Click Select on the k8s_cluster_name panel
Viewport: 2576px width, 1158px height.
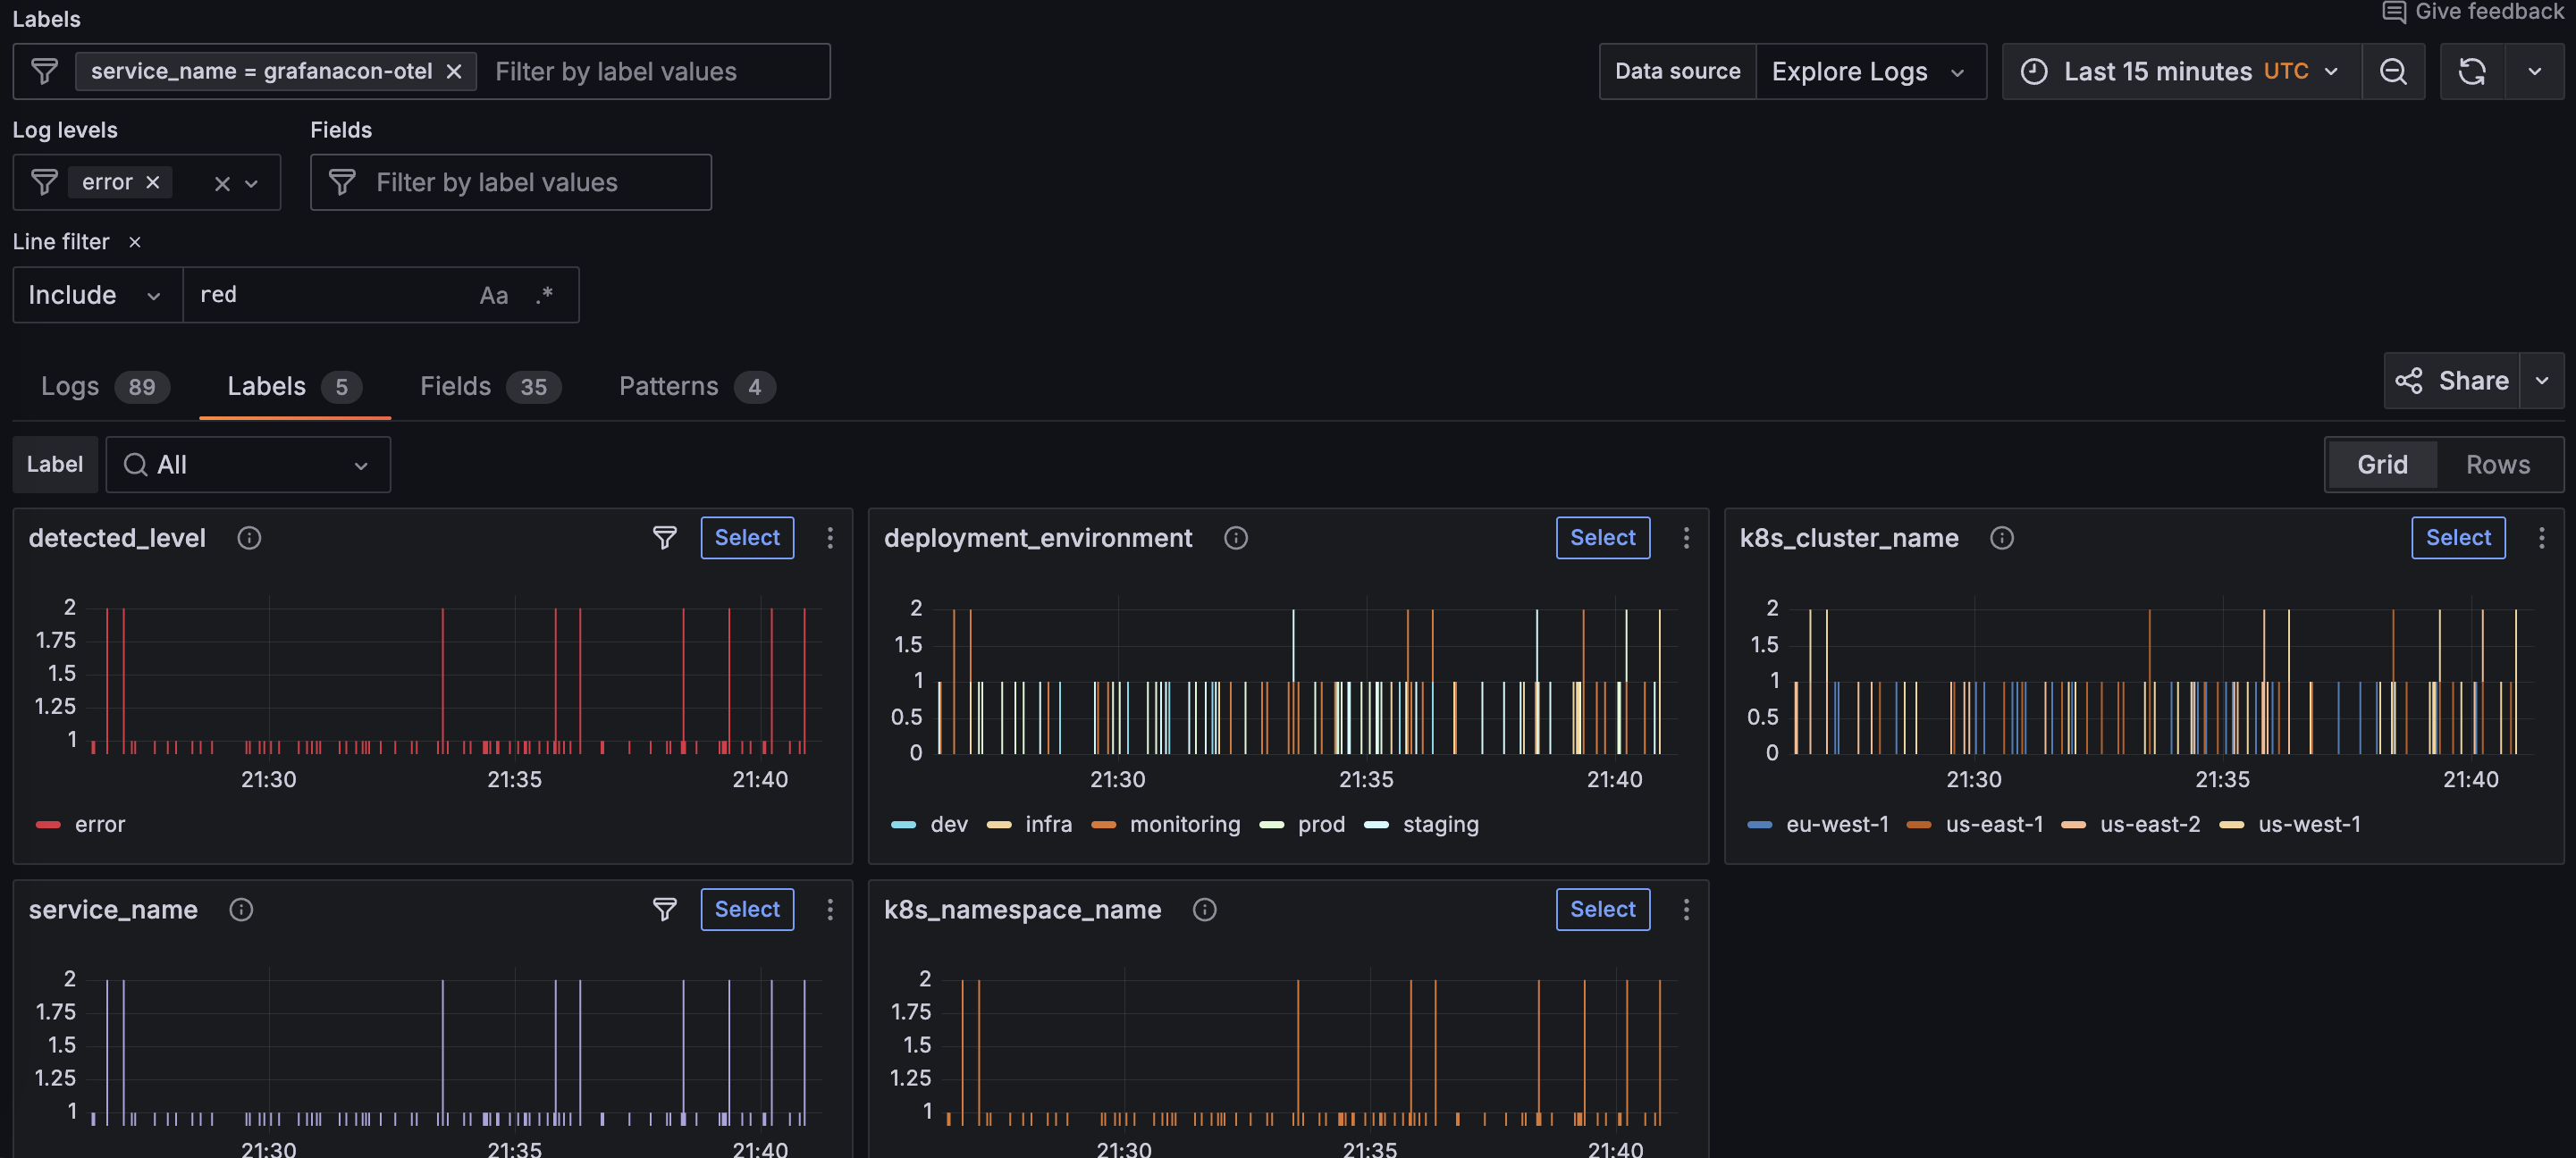coord(2457,538)
